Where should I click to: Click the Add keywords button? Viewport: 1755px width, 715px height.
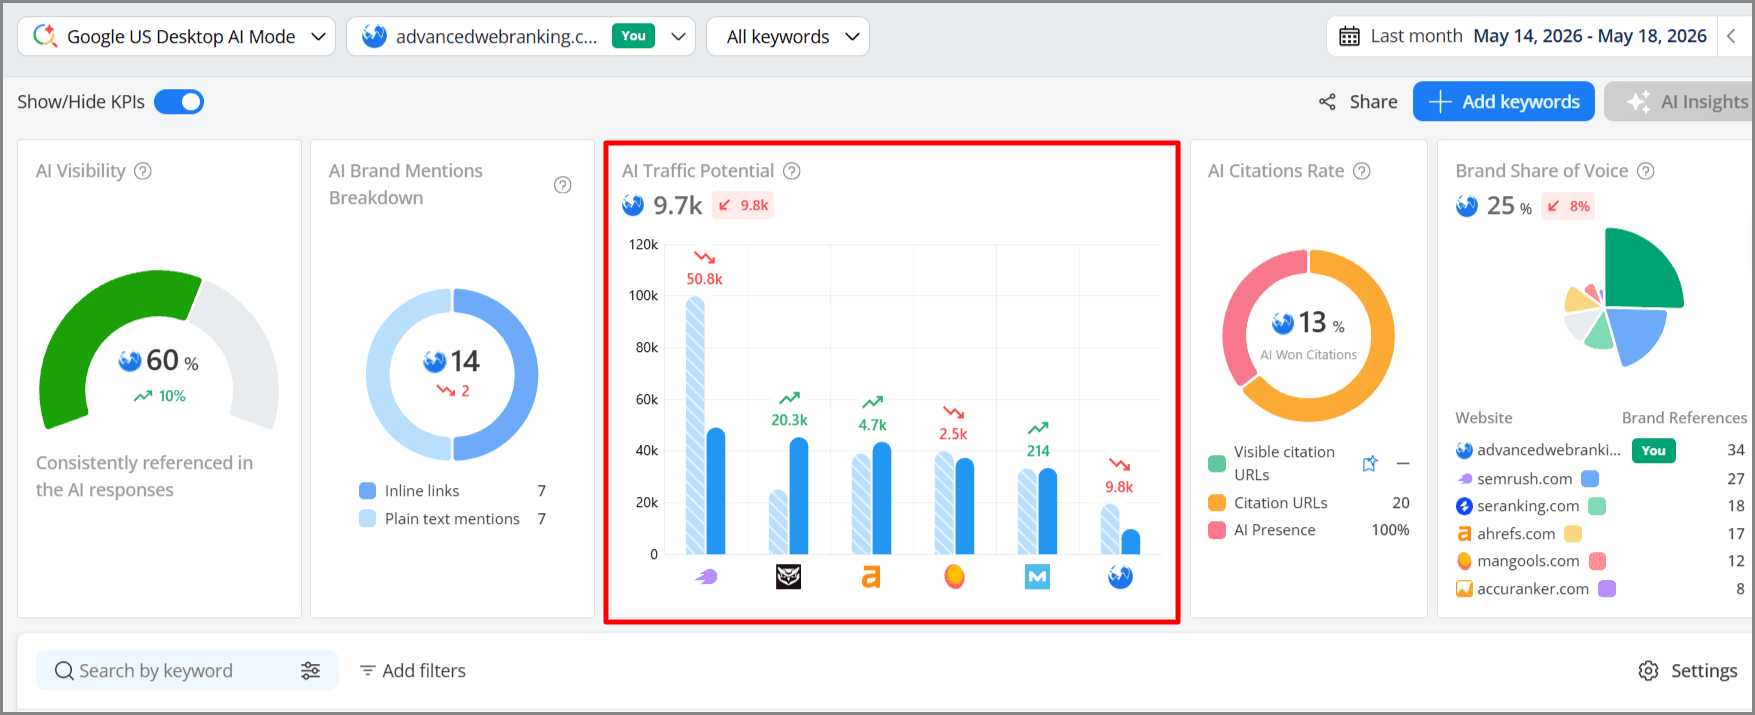coord(1504,102)
